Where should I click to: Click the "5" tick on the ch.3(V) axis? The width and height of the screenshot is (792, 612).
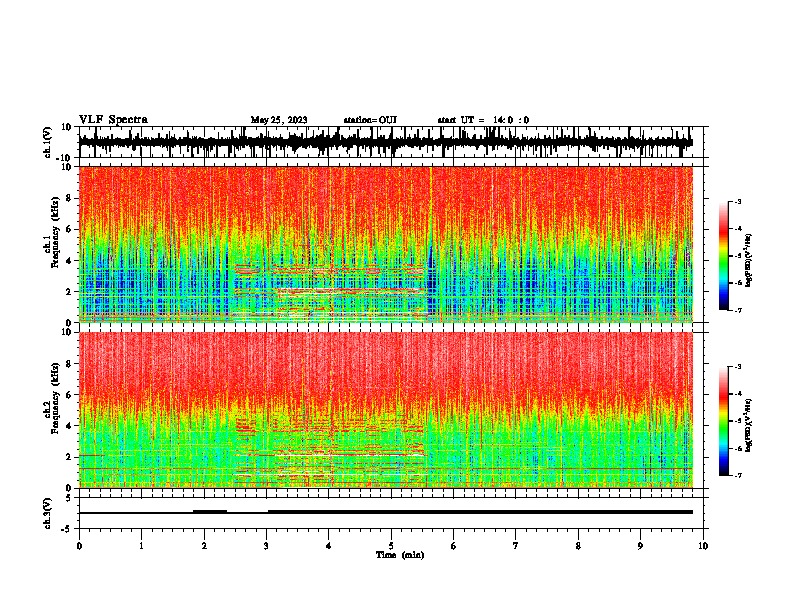click(69, 498)
